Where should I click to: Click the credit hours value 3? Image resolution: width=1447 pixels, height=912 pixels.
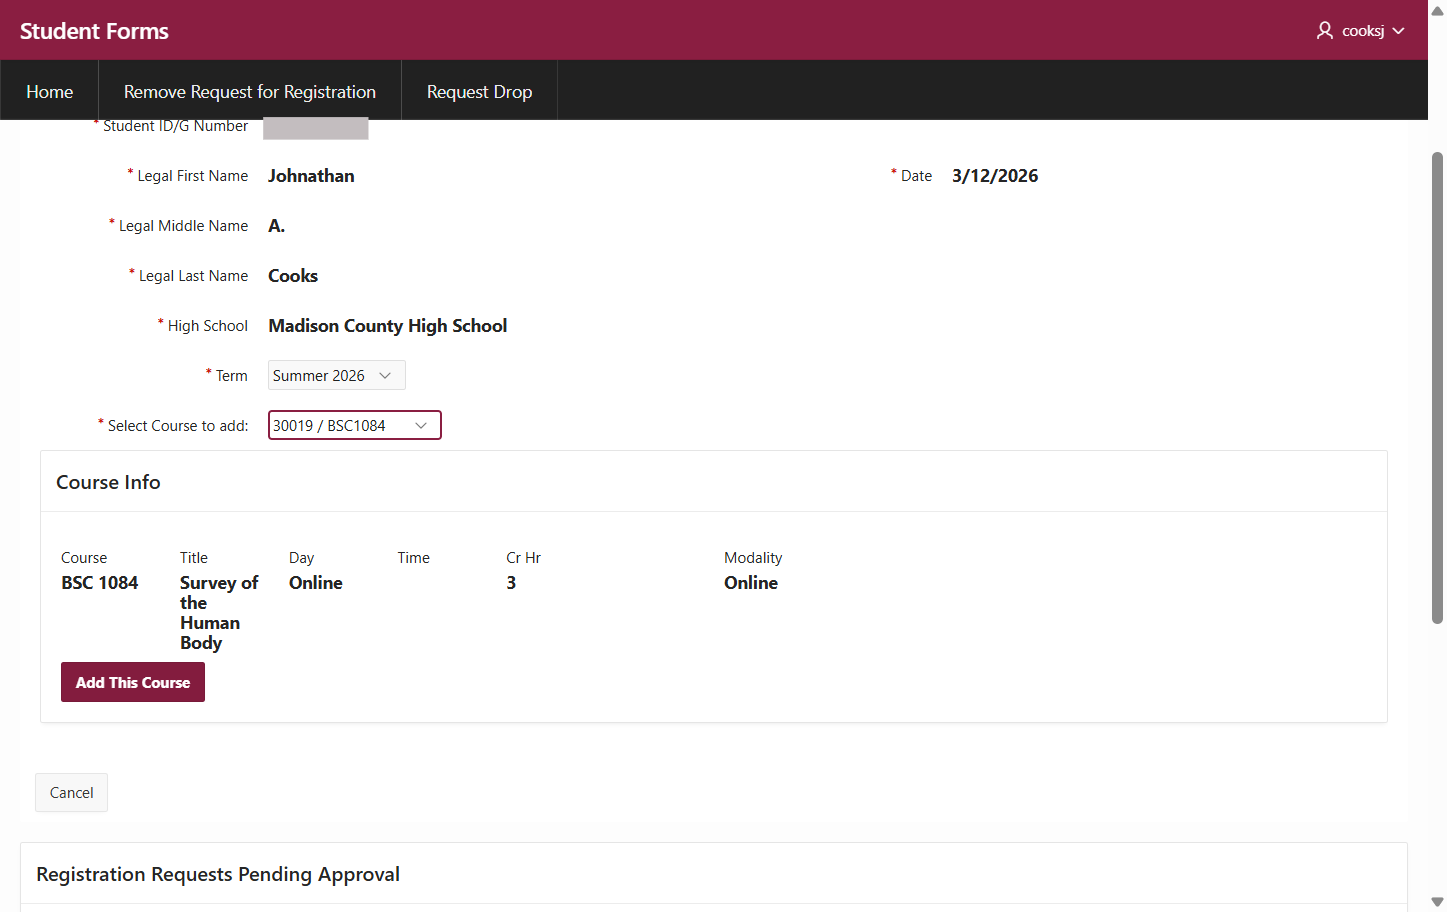pyautogui.click(x=511, y=583)
